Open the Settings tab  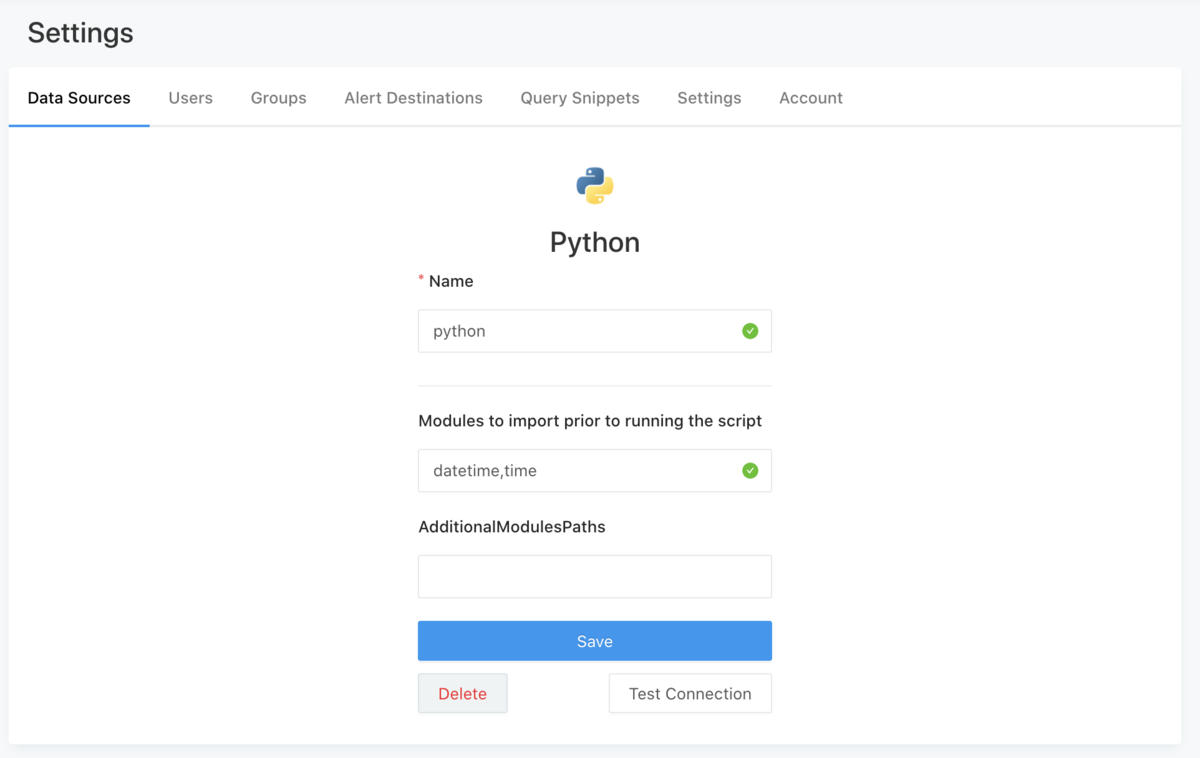coord(709,98)
